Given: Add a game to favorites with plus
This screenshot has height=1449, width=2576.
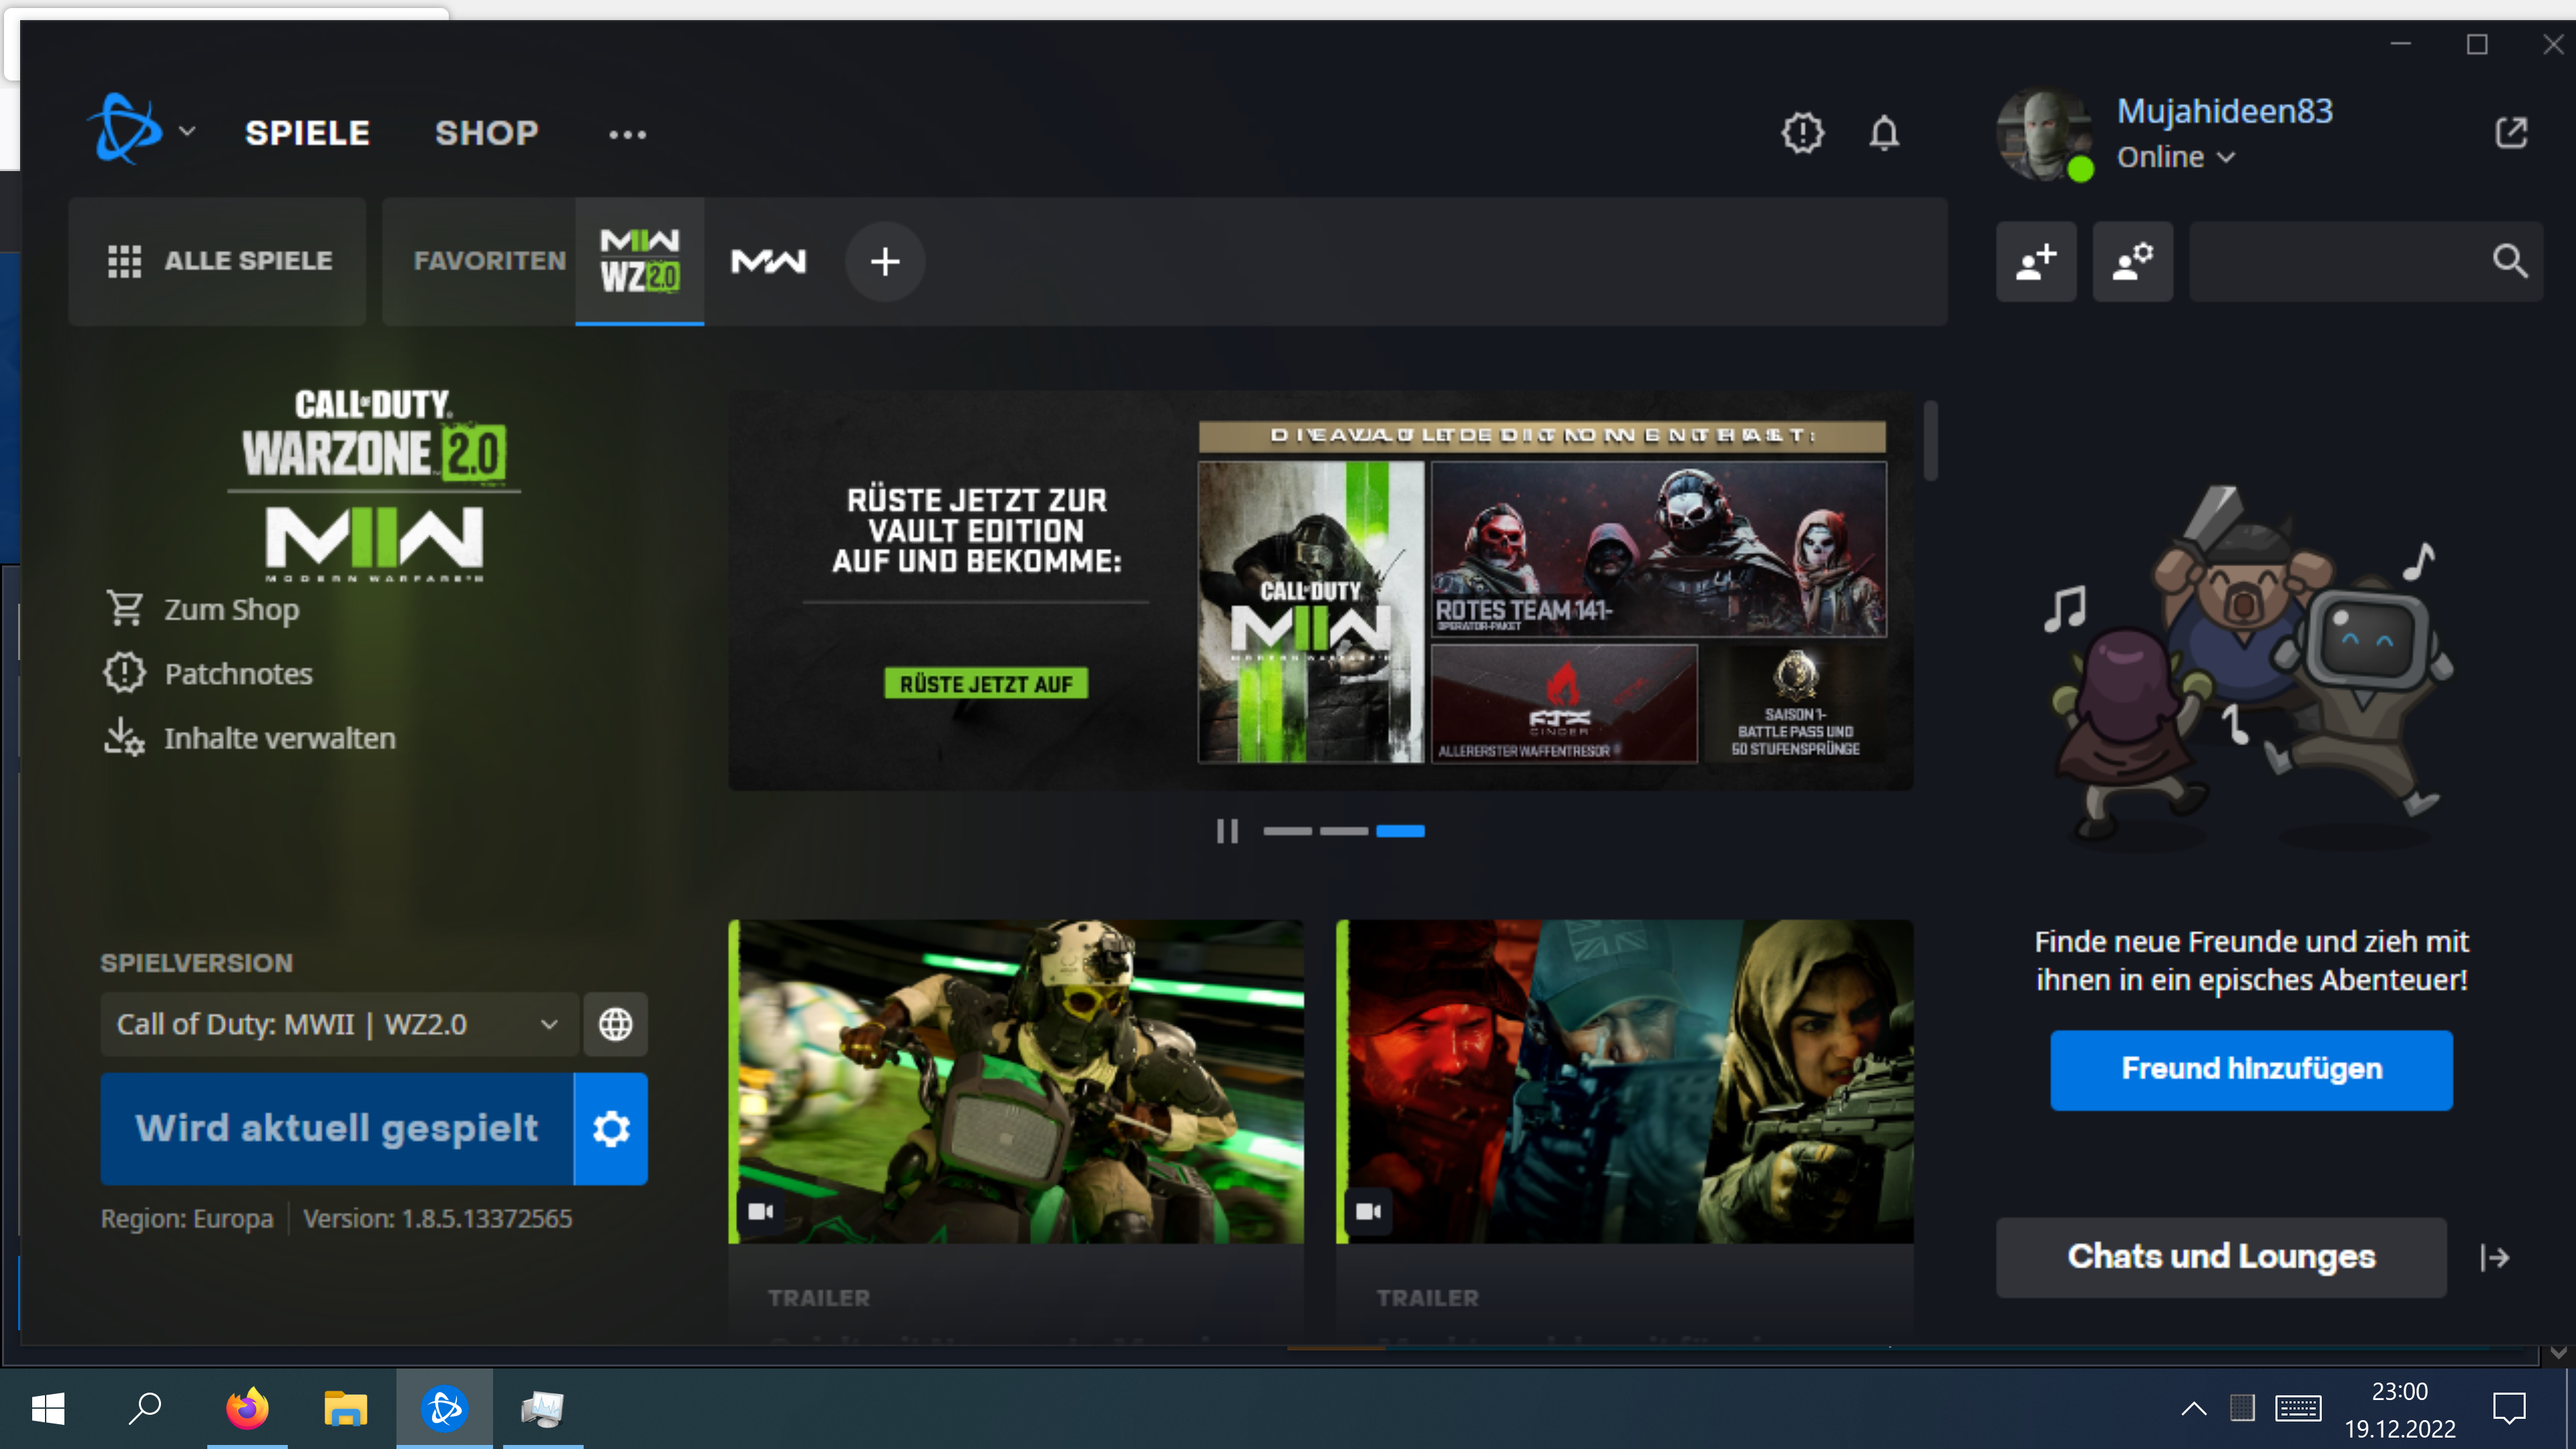Looking at the screenshot, I should (x=884, y=262).
